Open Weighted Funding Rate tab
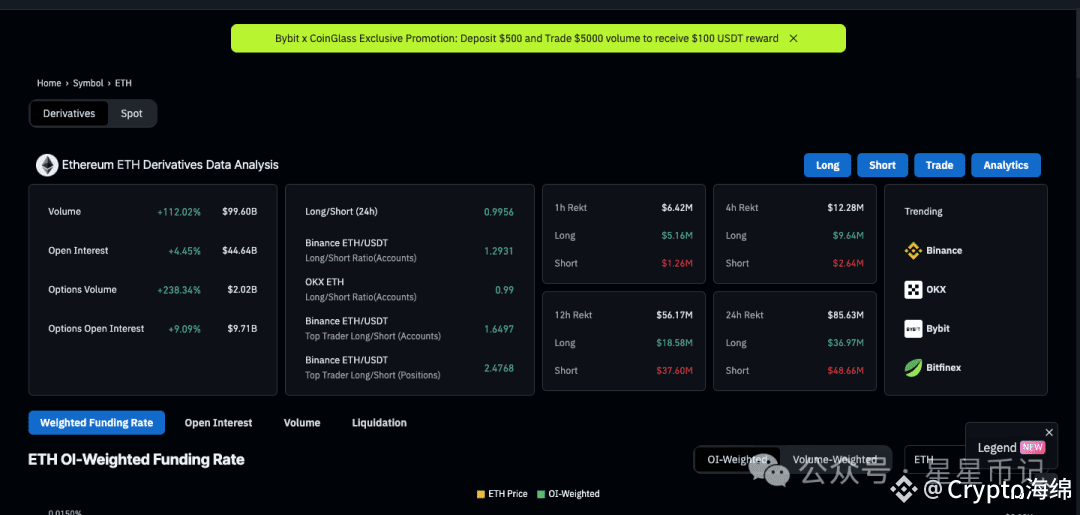 [96, 423]
